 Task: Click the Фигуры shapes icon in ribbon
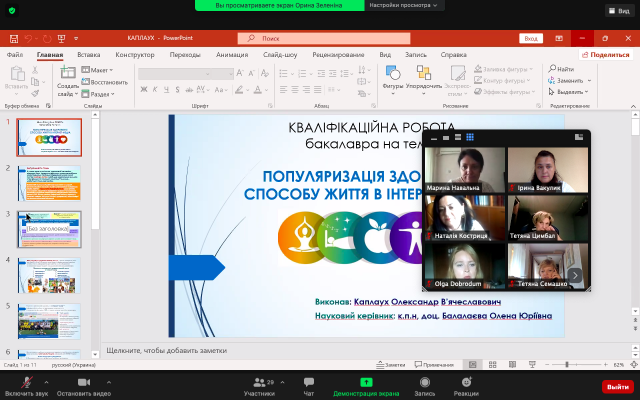click(393, 74)
